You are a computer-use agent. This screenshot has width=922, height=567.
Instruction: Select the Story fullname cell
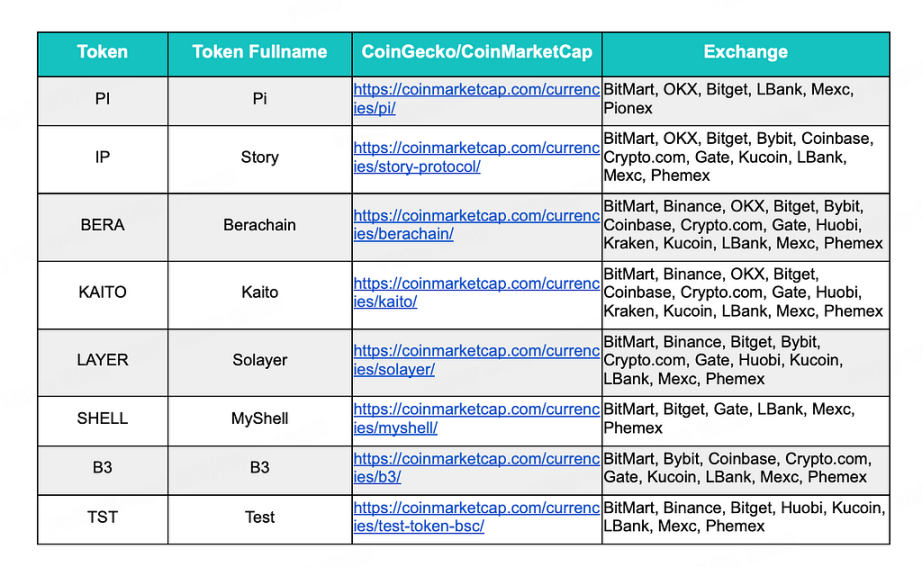(259, 158)
